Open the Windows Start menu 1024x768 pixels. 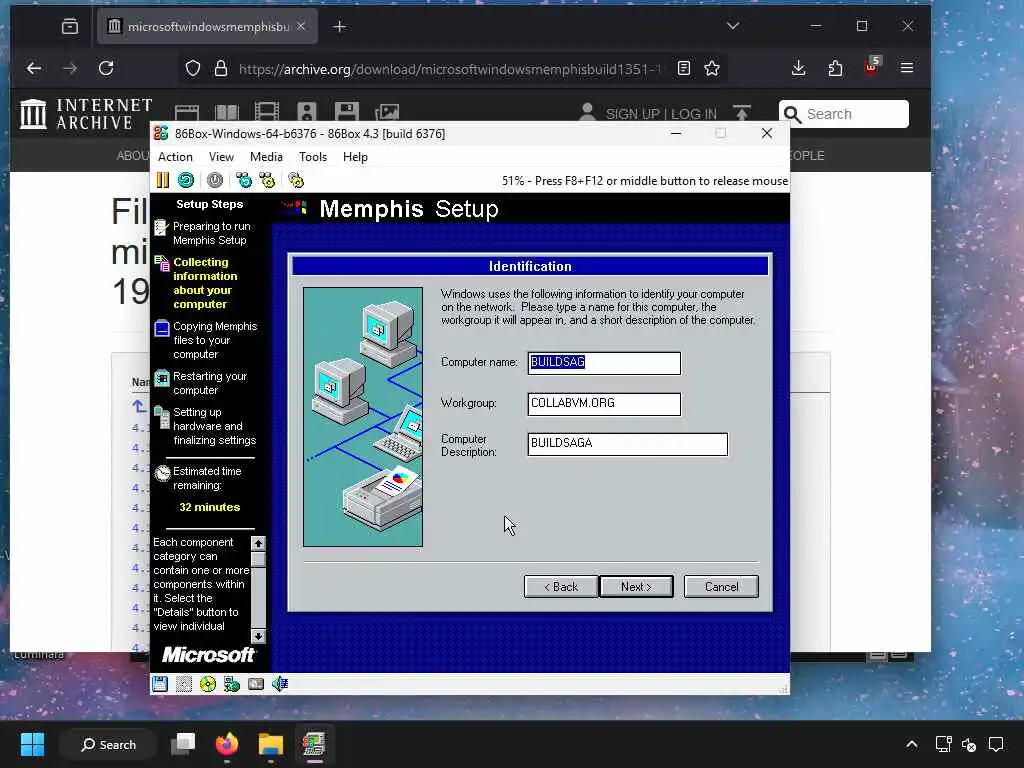click(32, 744)
